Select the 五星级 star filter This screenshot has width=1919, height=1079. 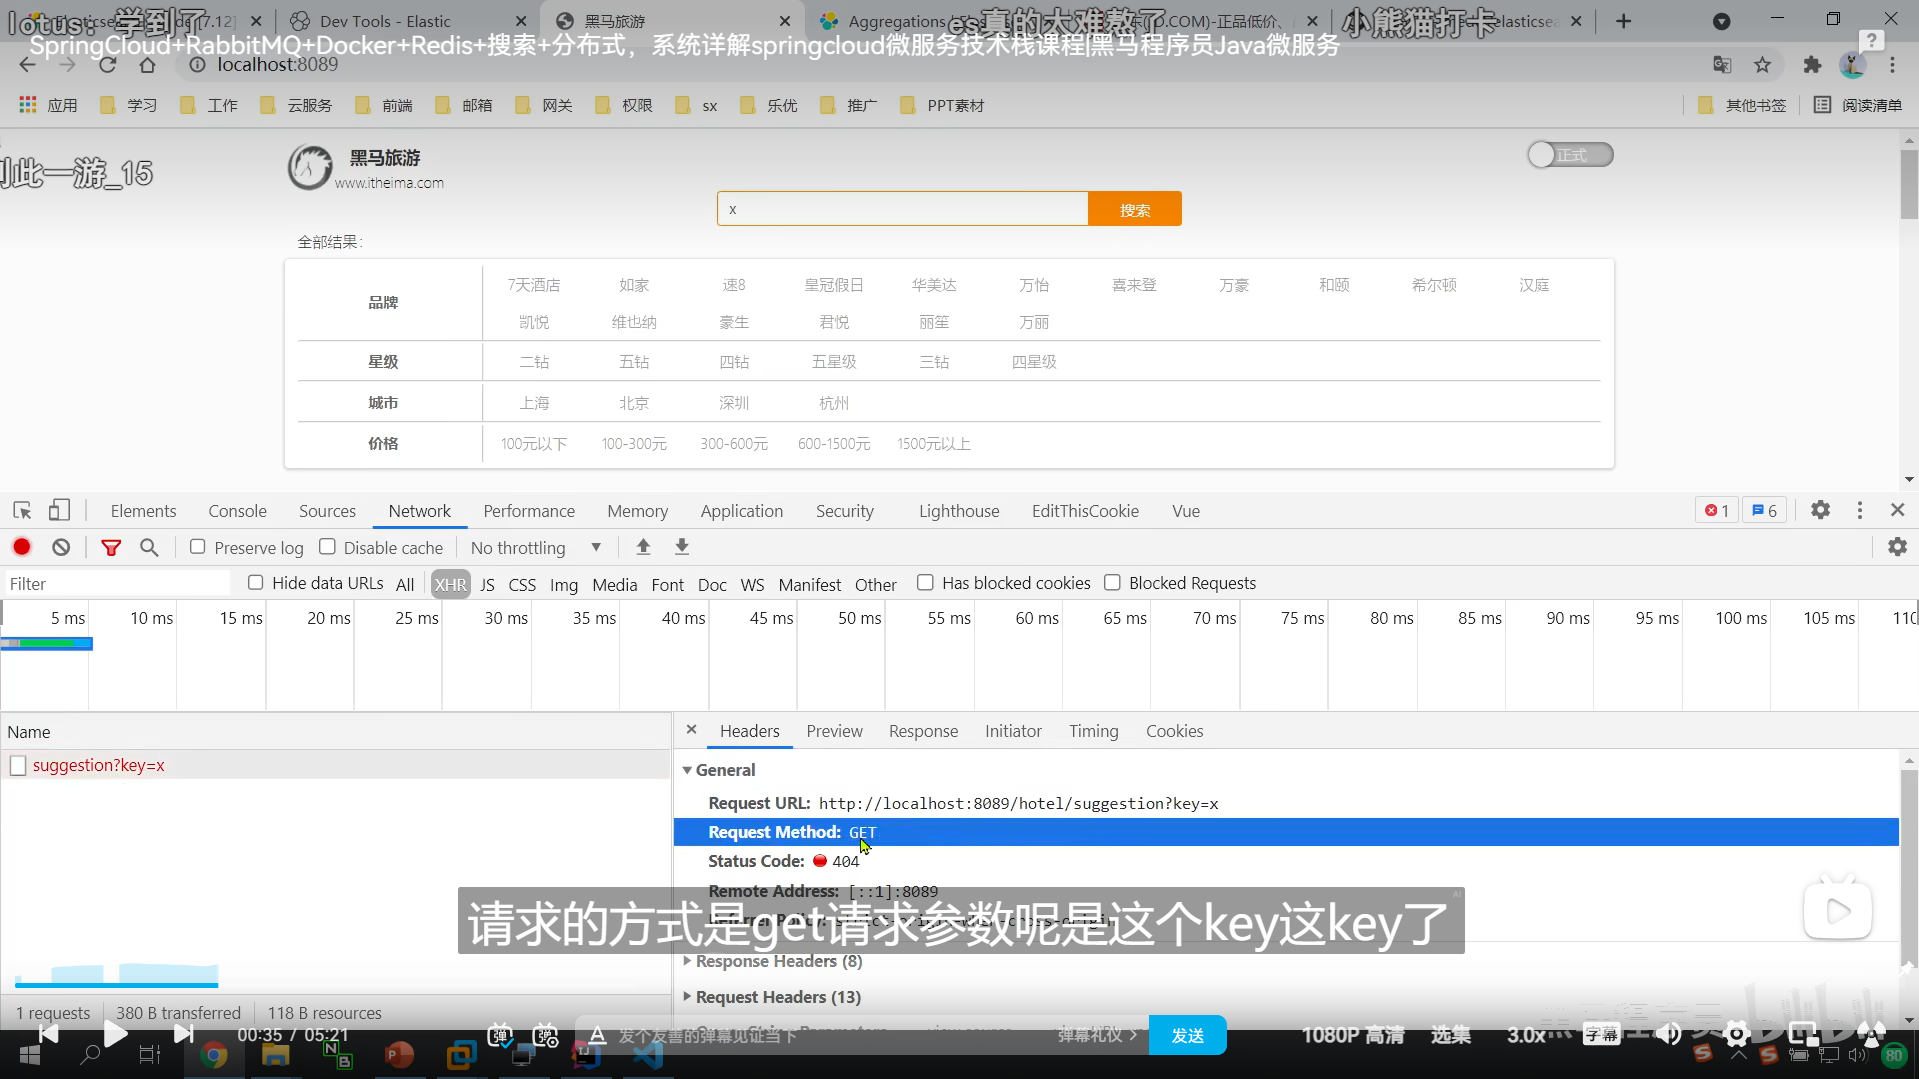[834, 362]
